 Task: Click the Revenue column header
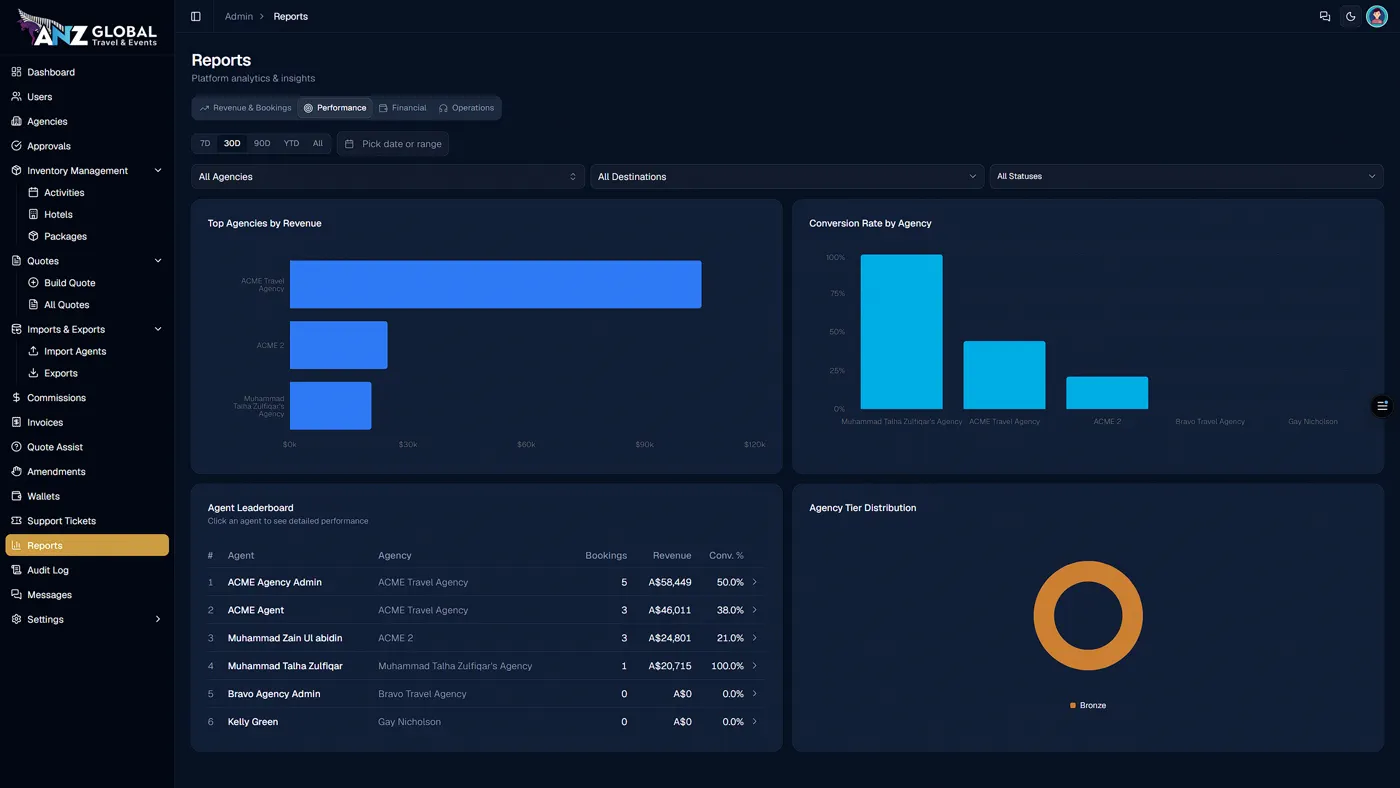click(x=672, y=555)
